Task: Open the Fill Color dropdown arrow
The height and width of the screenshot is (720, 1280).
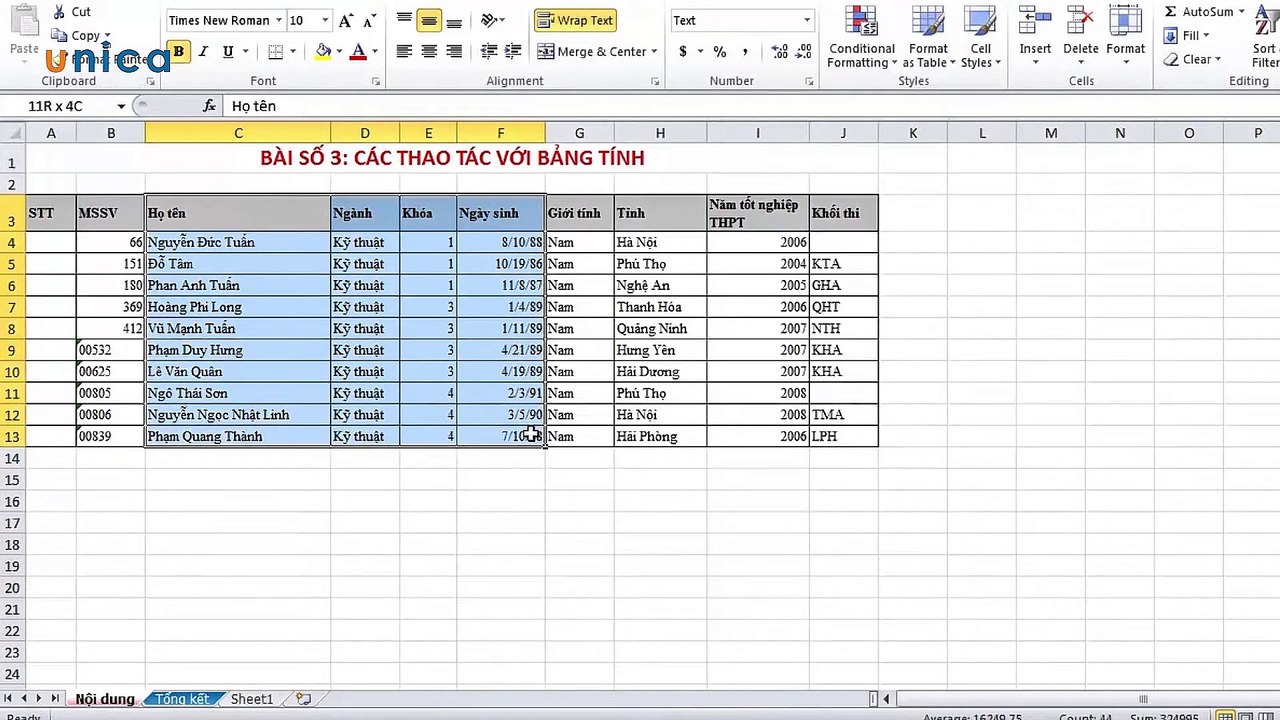Action: click(340, 51)
